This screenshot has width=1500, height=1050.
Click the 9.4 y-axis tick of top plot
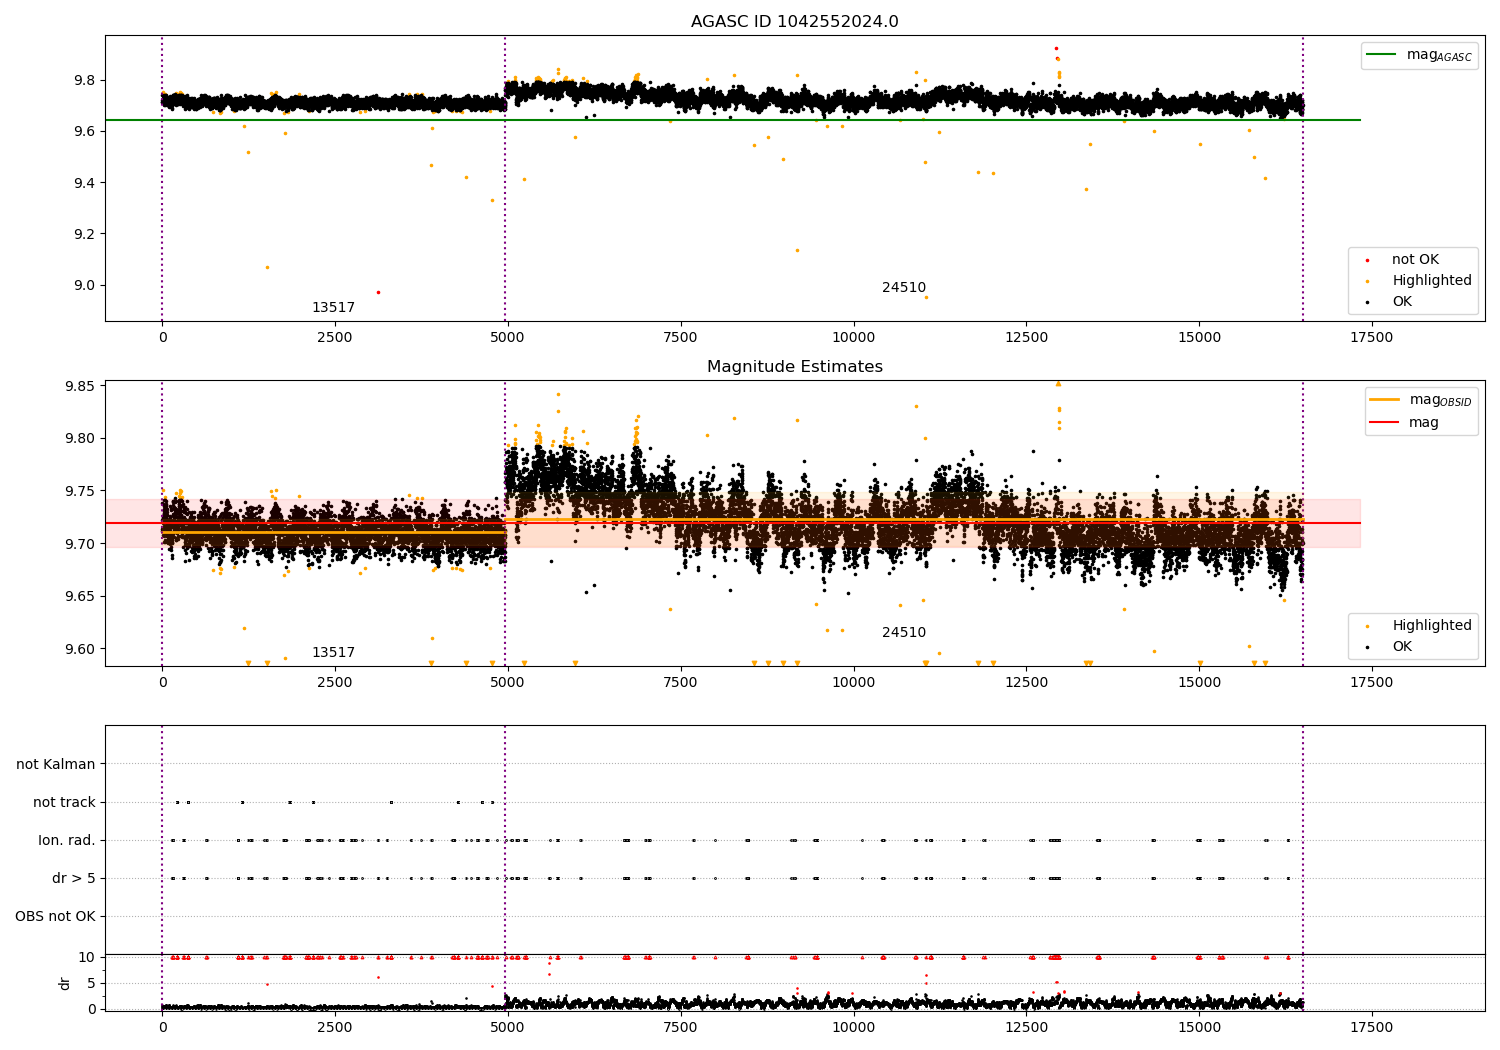(x=84, y=183)
